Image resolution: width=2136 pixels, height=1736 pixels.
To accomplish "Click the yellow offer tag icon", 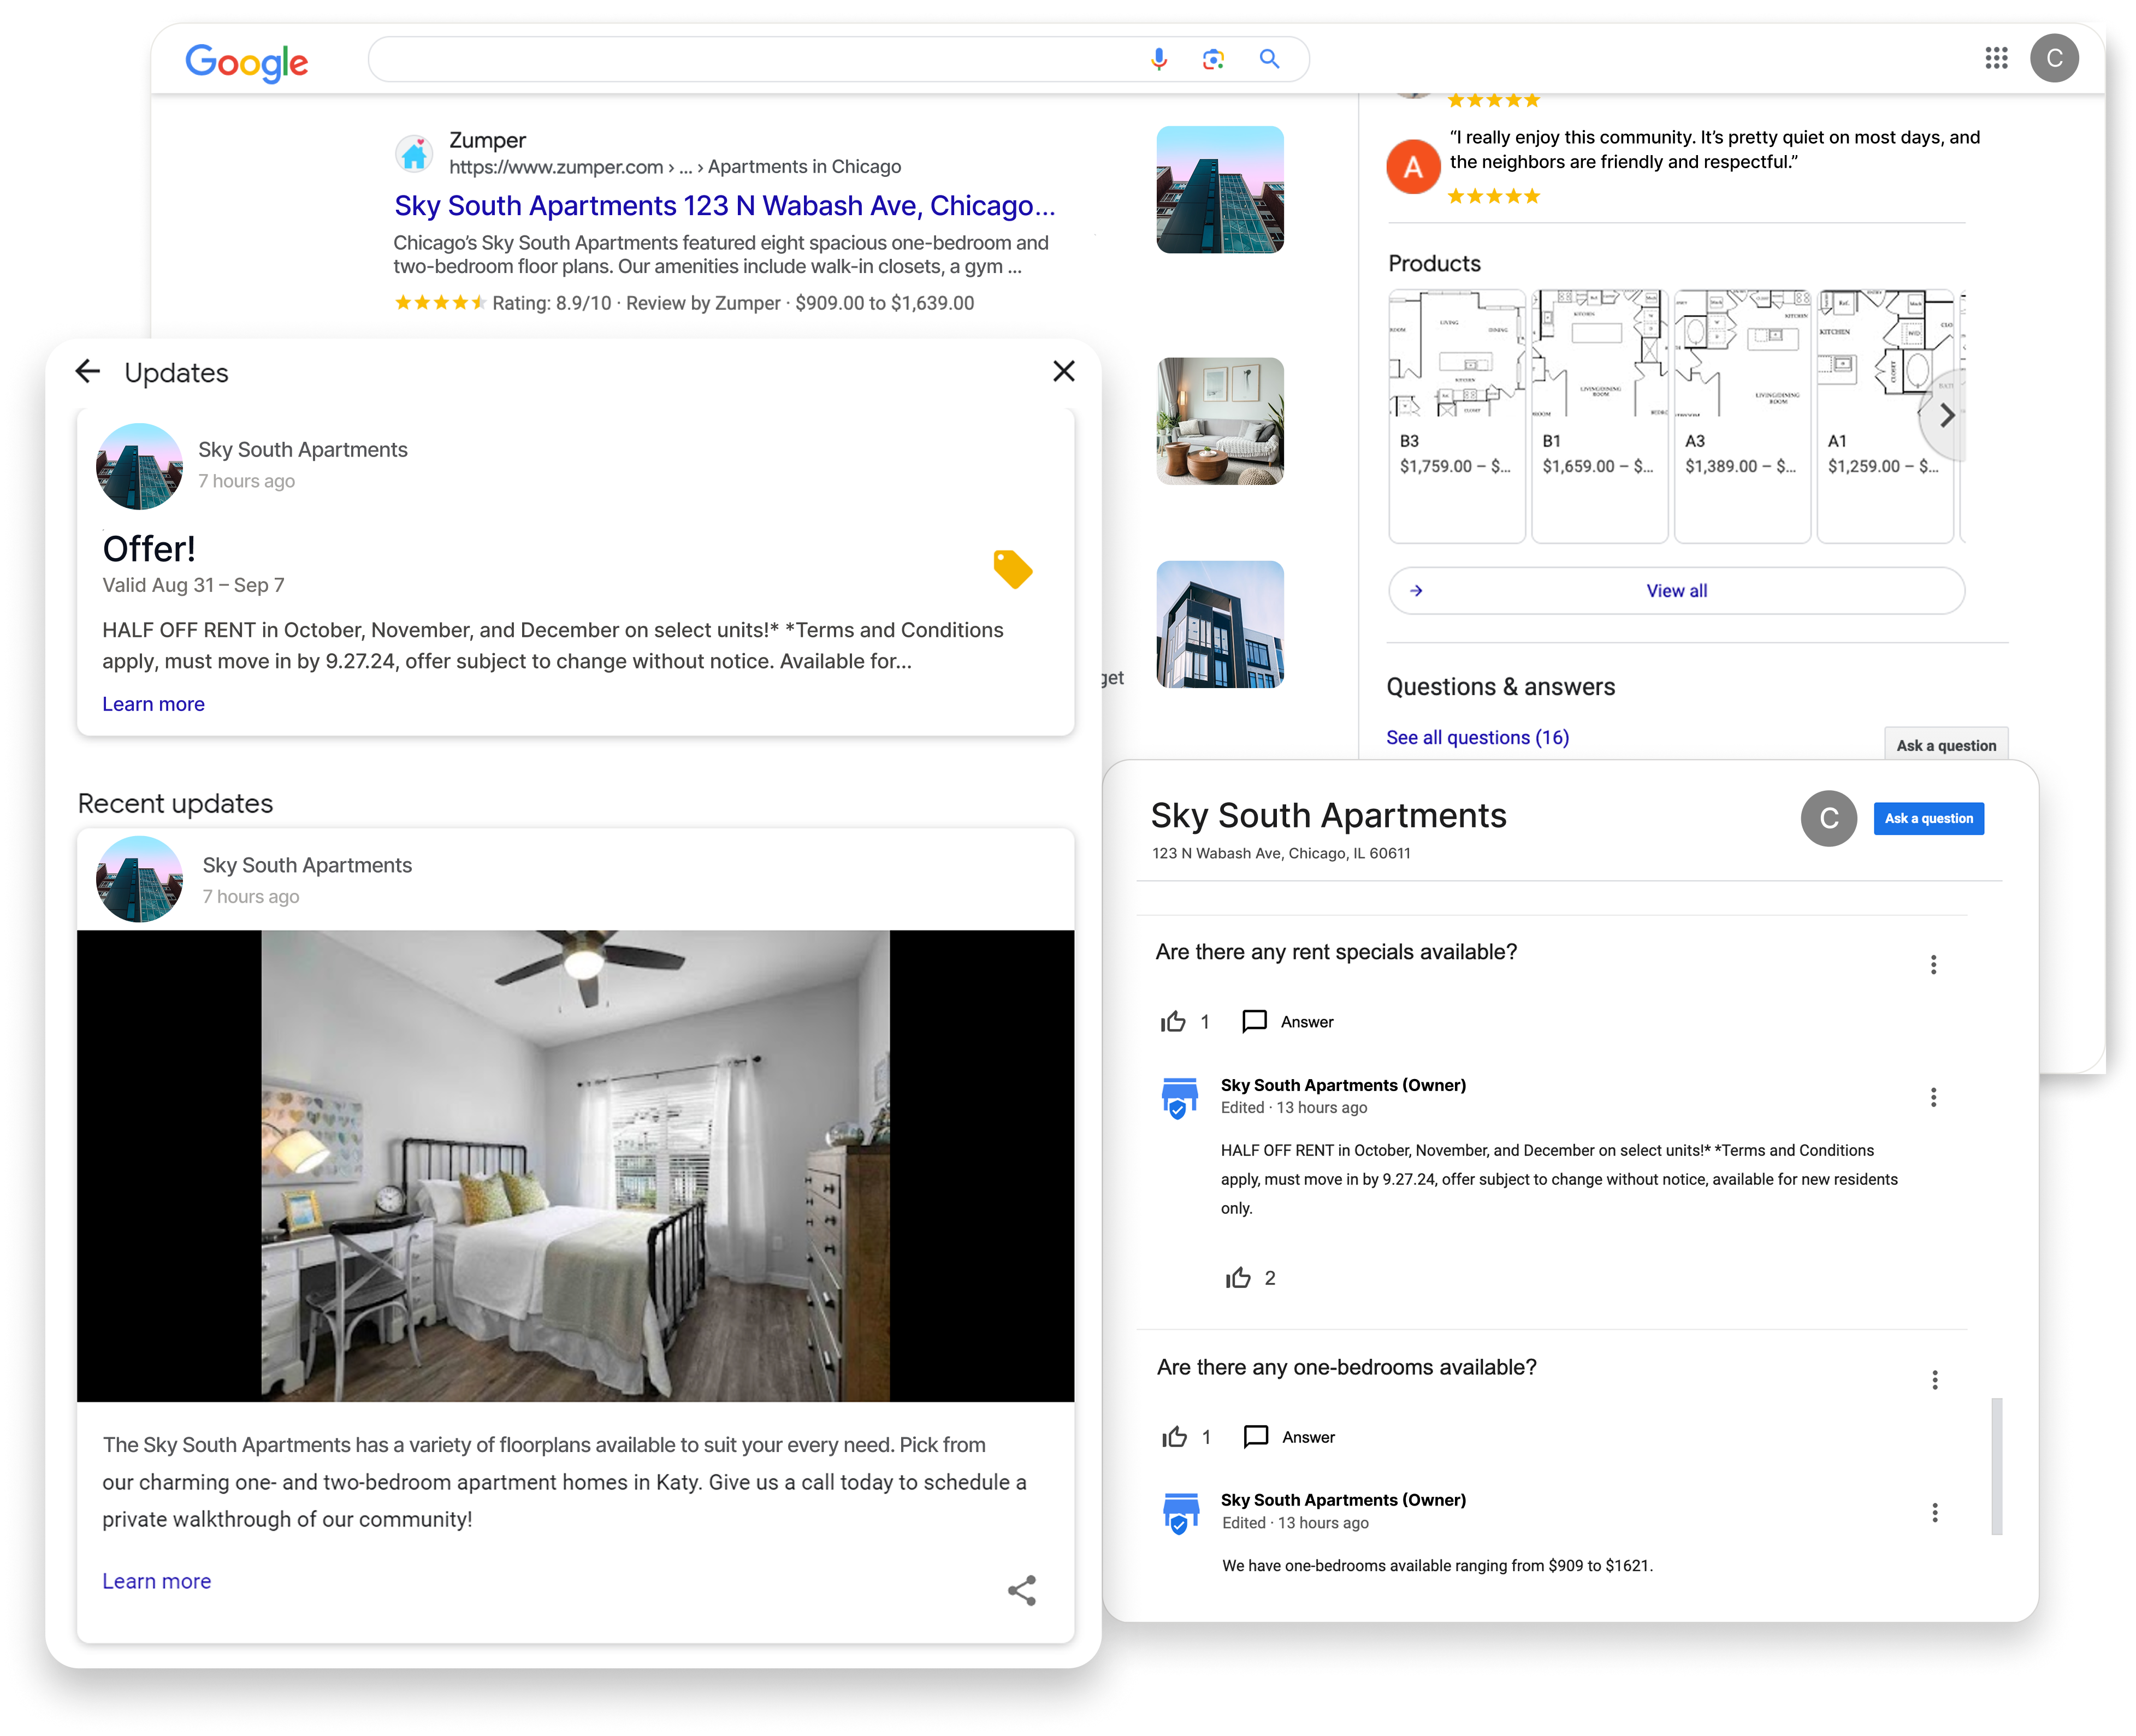I will tap(1012, 569).
